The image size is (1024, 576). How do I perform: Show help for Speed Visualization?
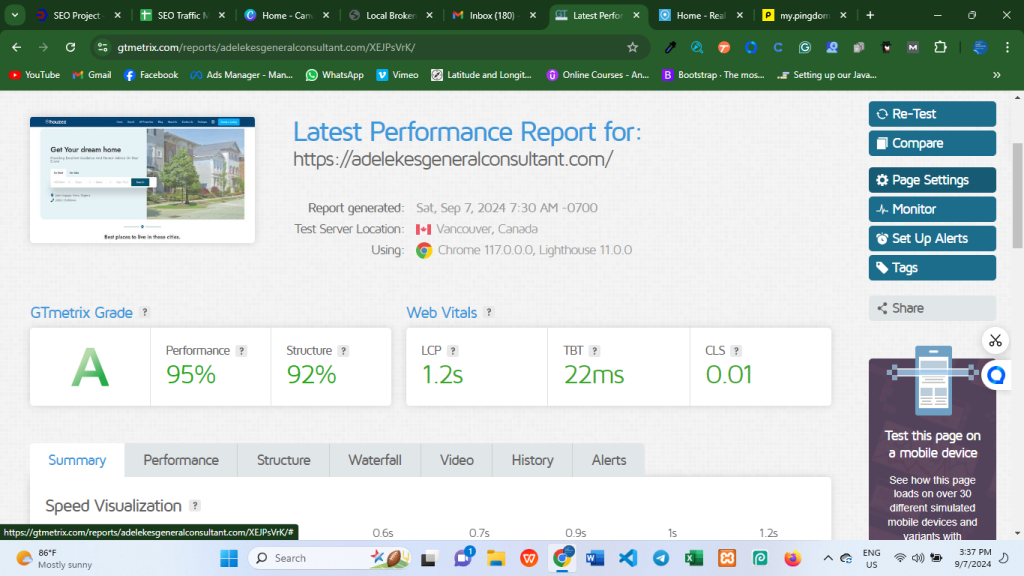(x=195, y=505)
